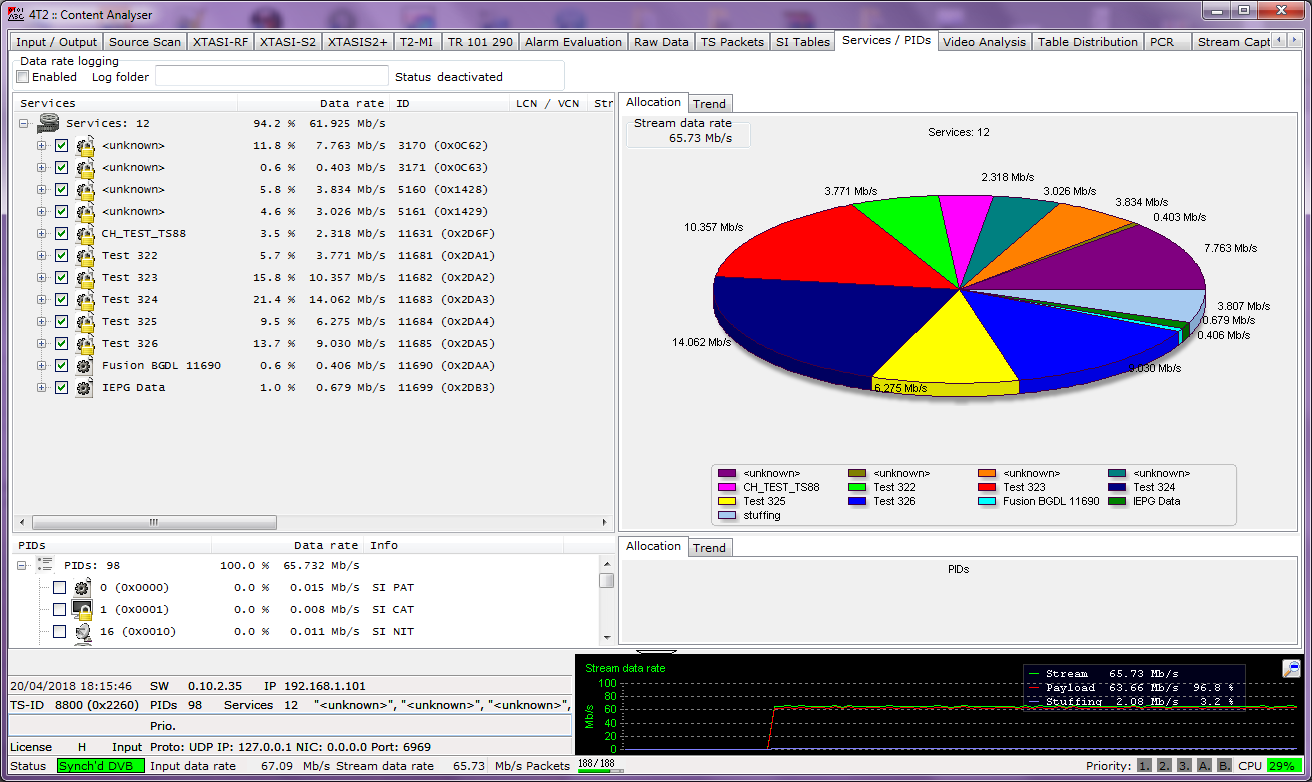Switch to the TR 101 290 tab
This screenshot has height=782, width=1312.
click(x=480, y=42)
